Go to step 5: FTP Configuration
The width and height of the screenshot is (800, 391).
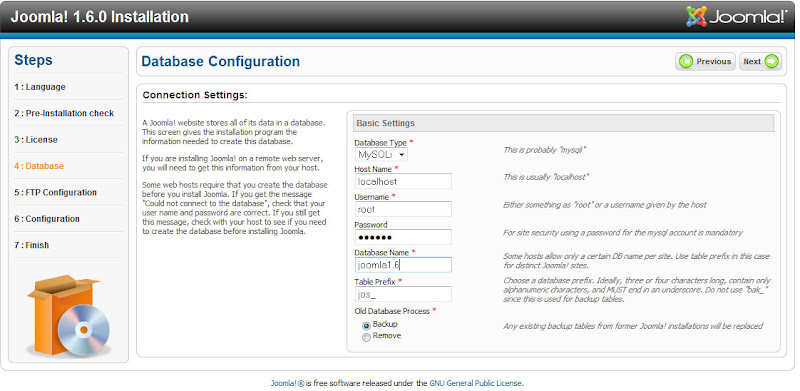pos(55,192)
